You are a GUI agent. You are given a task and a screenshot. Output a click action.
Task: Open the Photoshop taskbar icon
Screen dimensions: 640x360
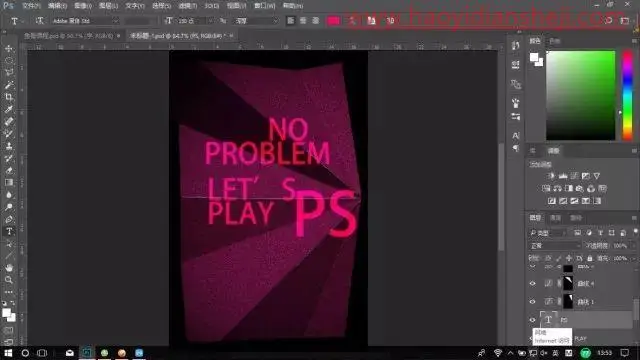coord(87,353)
